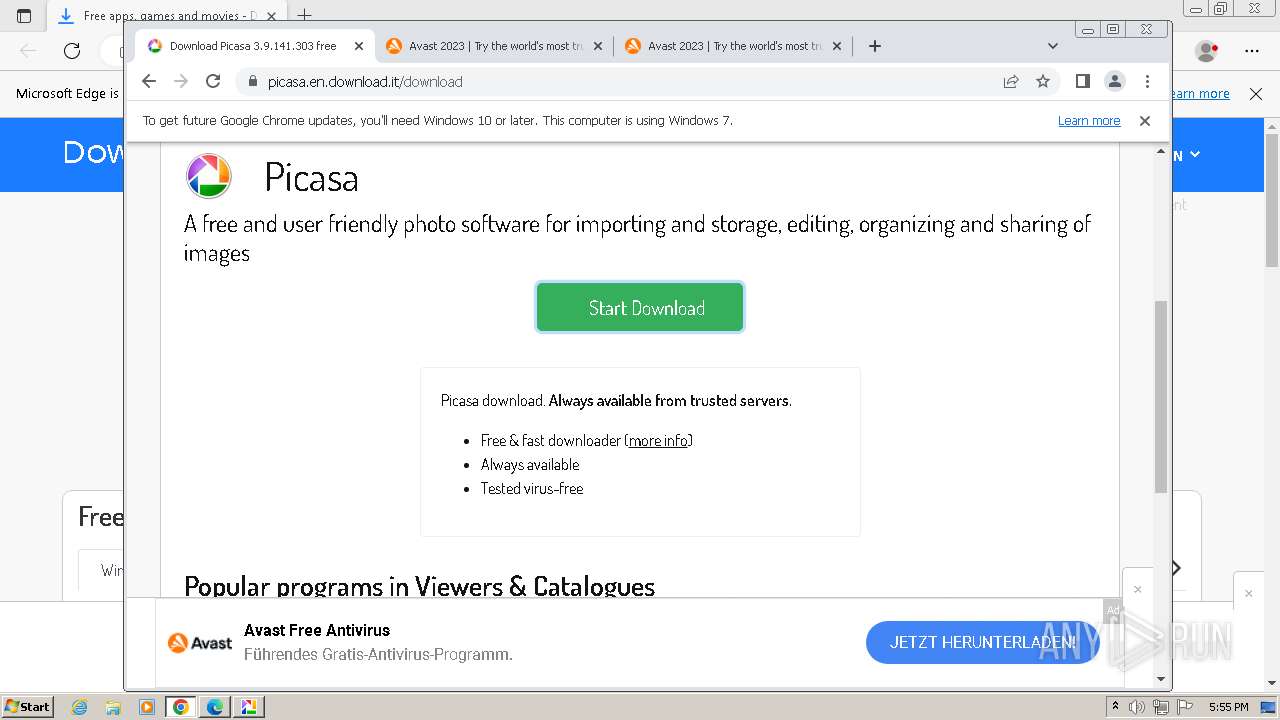This screenshot has width=1280, height=720.
Task: Click Learn more in the Edge bar
Action: coord(1200,94)
